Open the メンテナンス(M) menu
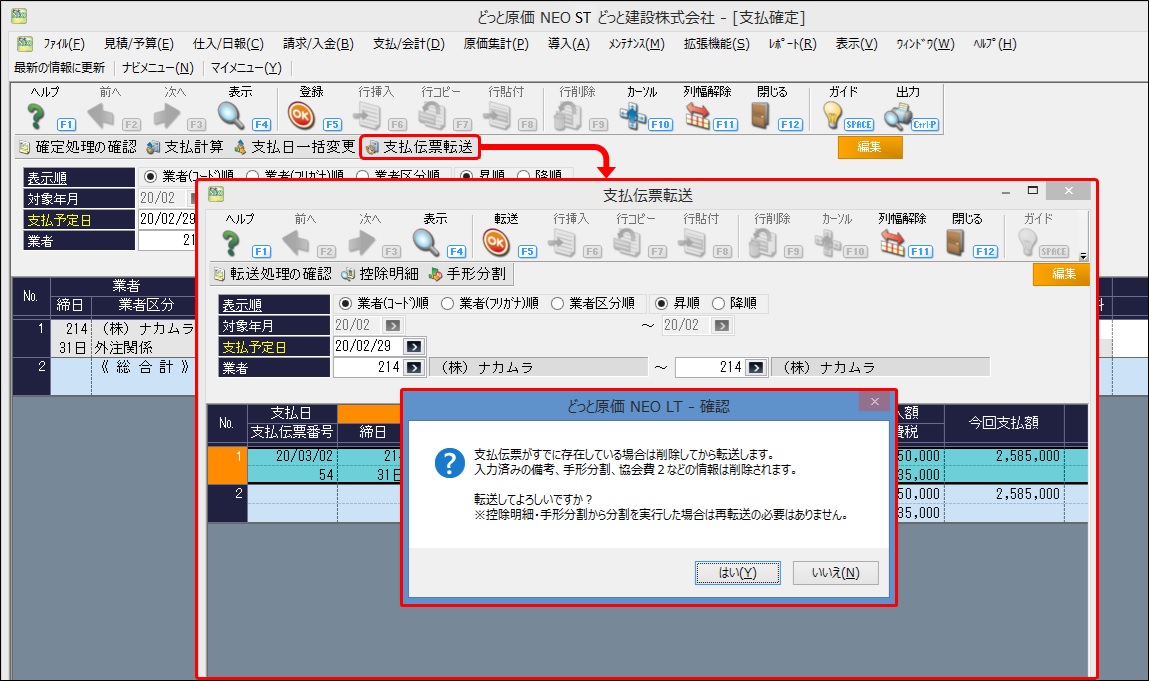 [636, 44]
